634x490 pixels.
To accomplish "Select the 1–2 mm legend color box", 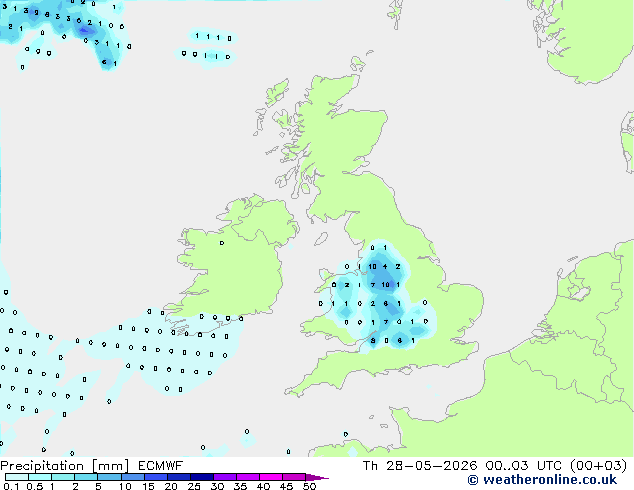I will (63, 477).
